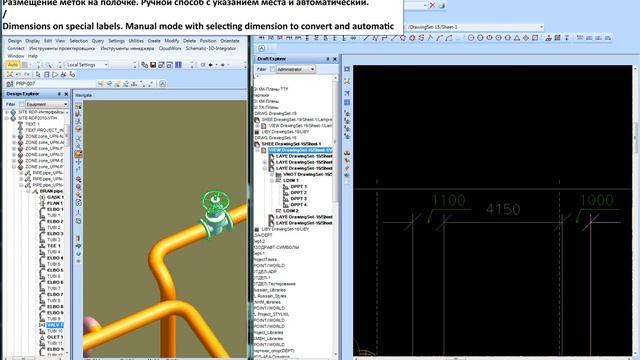
Task: Toggle the Design Explorer Filter checkbox
Action: (x=22, y=104)
